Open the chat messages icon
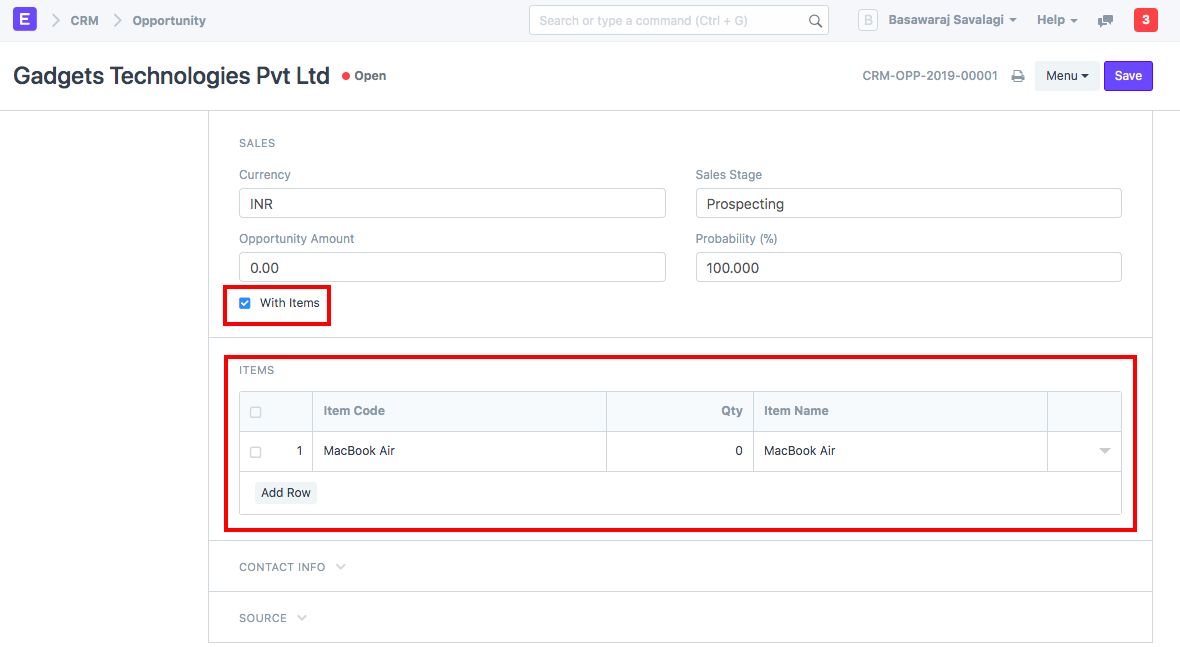The image size is (1180, 647). pyautogui.click(x=1105, y=21)
